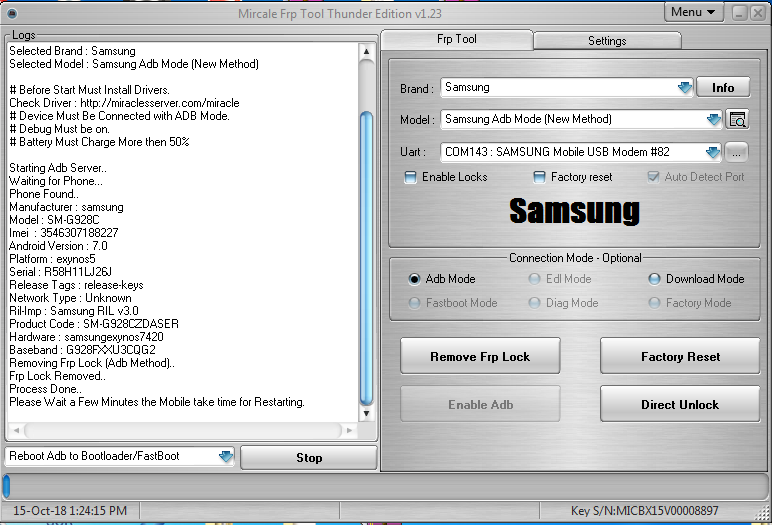The height and width of the screenshot is (525, 772).
Task: Click the logs vertical scrollbar thumb
Action: pyautogui.click(x=366, y=259)
